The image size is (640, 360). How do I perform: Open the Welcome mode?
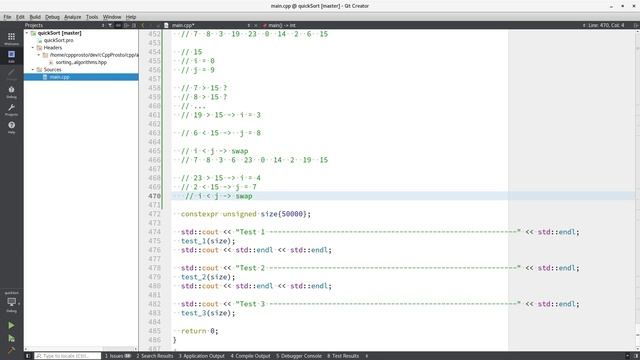click(x=11, y=39)
